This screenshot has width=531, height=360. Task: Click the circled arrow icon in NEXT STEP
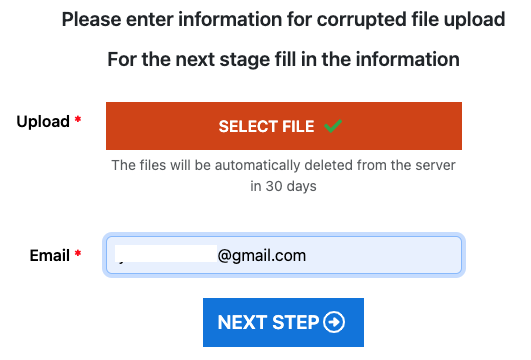(x=334, y=322)
